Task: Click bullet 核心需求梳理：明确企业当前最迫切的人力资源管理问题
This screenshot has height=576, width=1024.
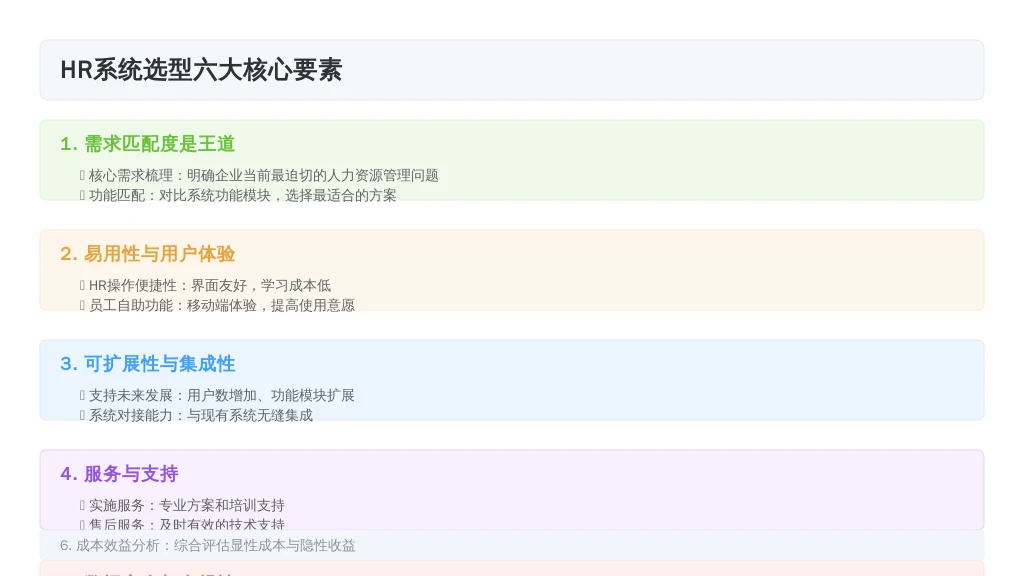Action: point(263,176)
